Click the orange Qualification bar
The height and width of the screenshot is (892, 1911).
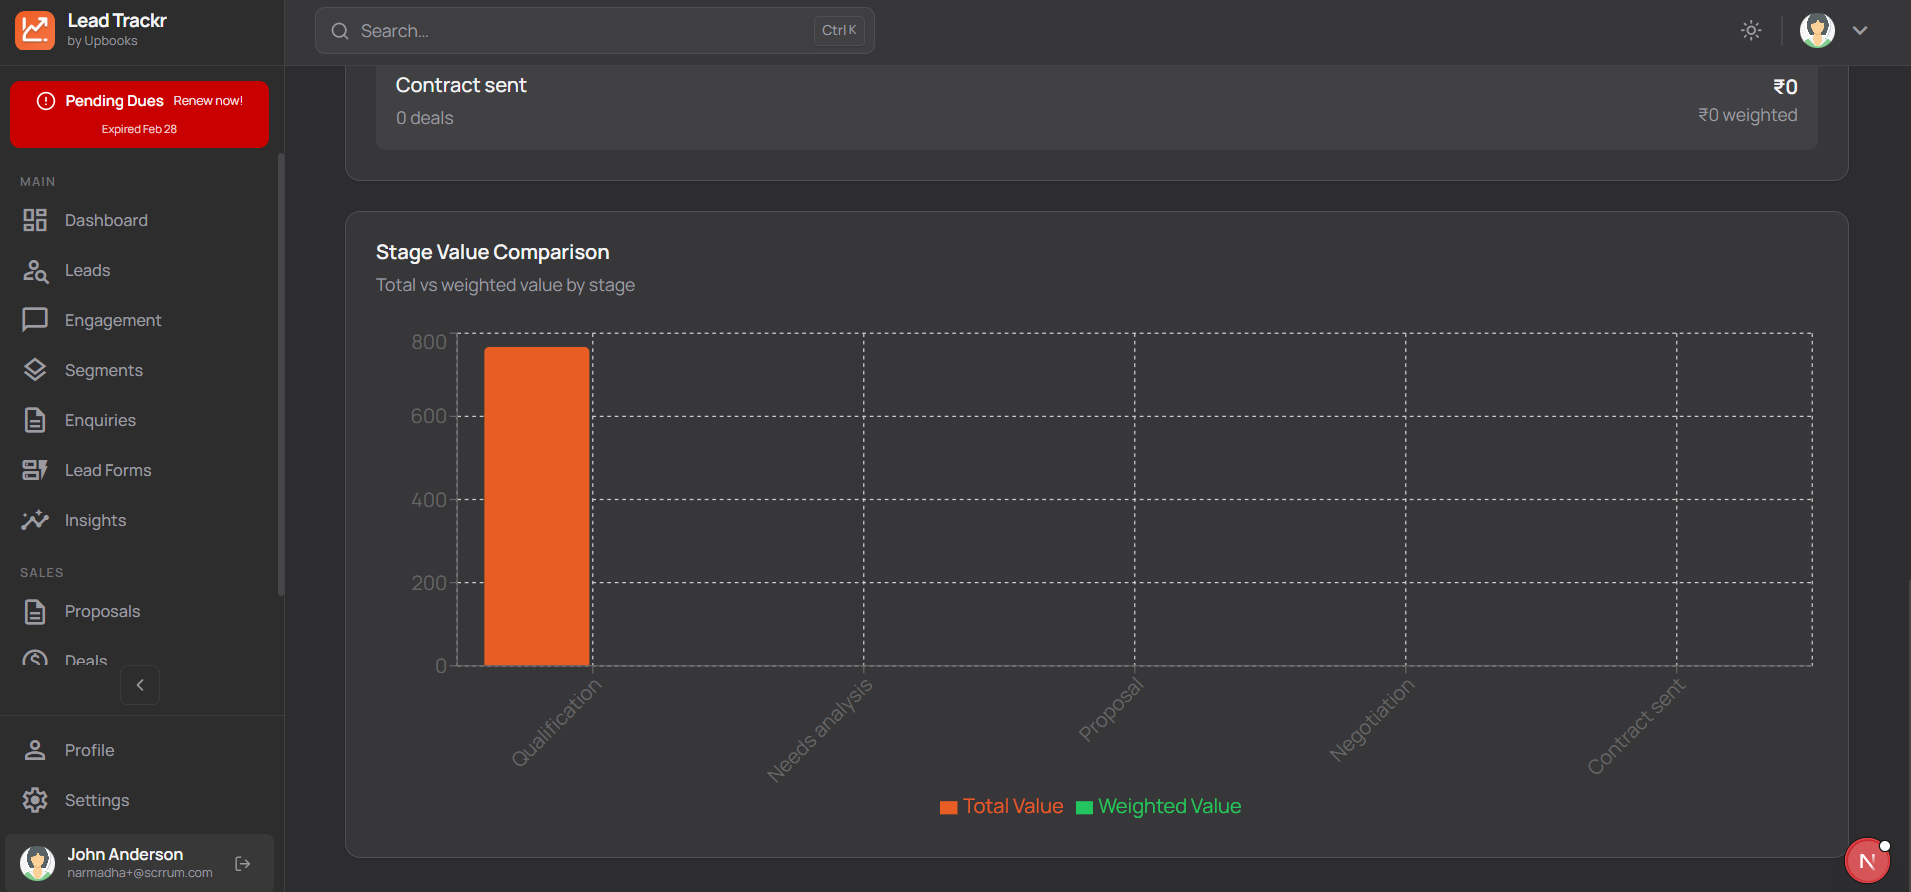(x=537, y=506)
